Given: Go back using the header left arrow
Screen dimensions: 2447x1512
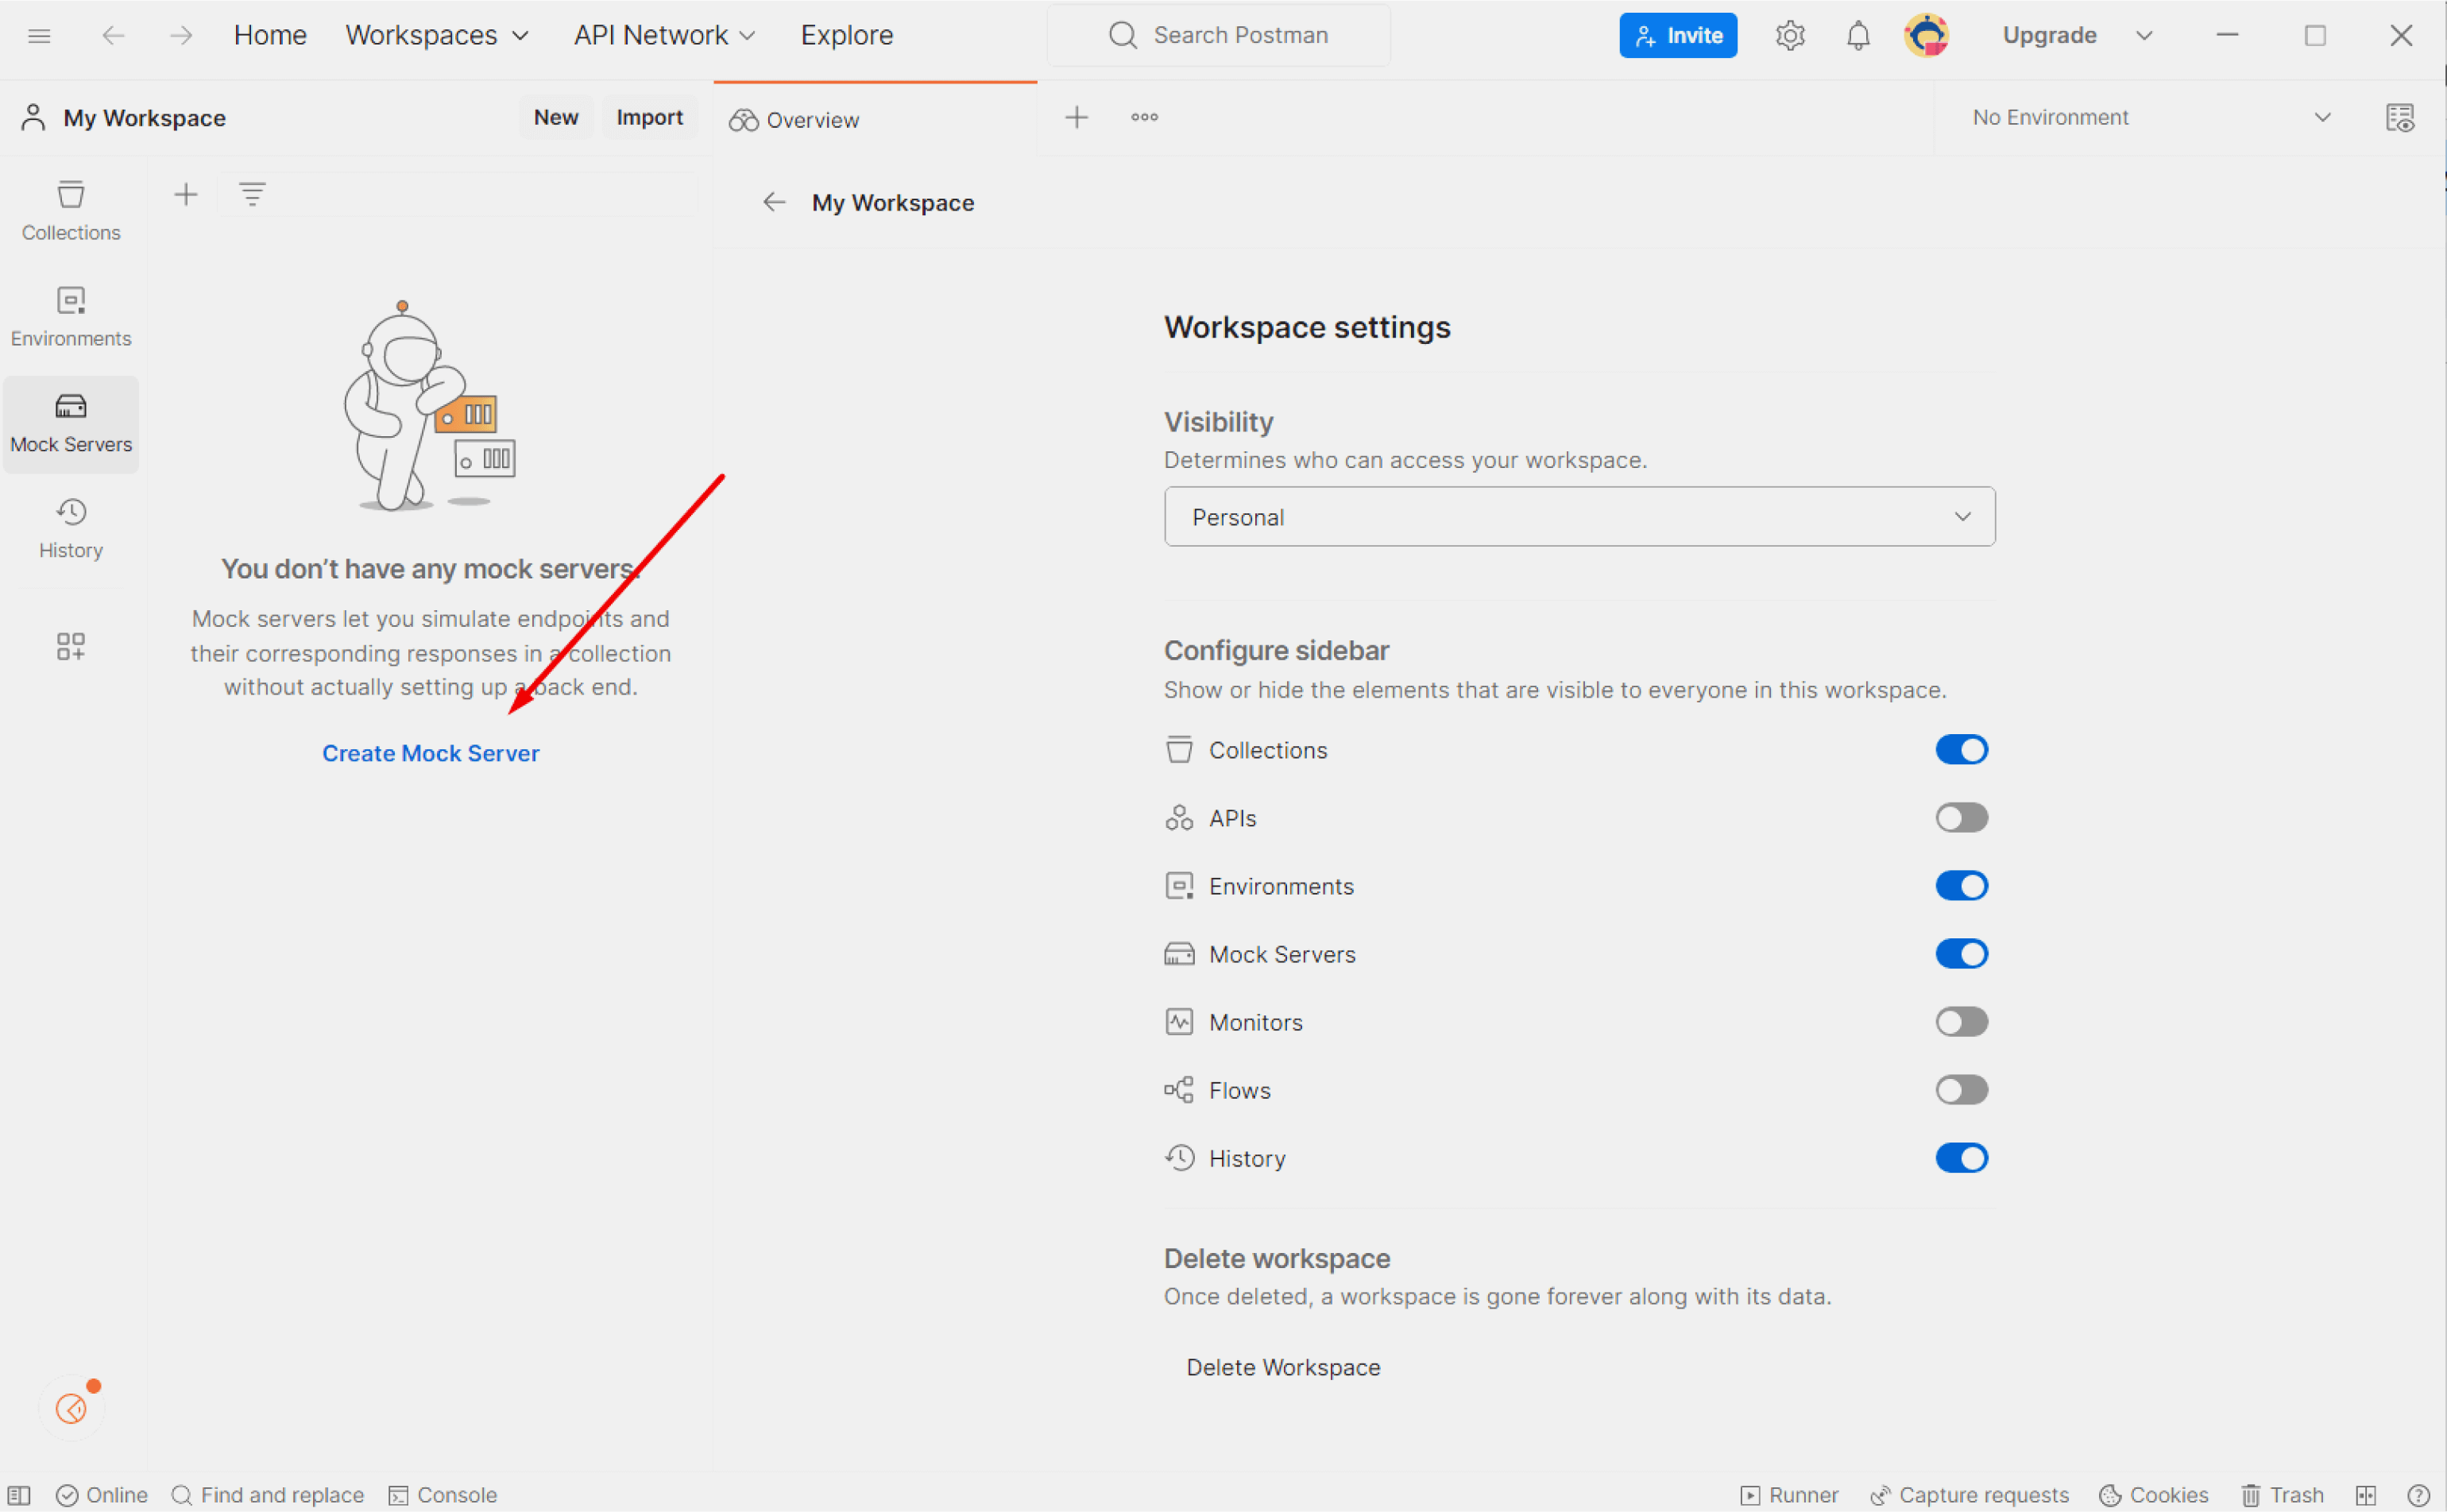Looking at the screenshot, I should tap(113, 36).
